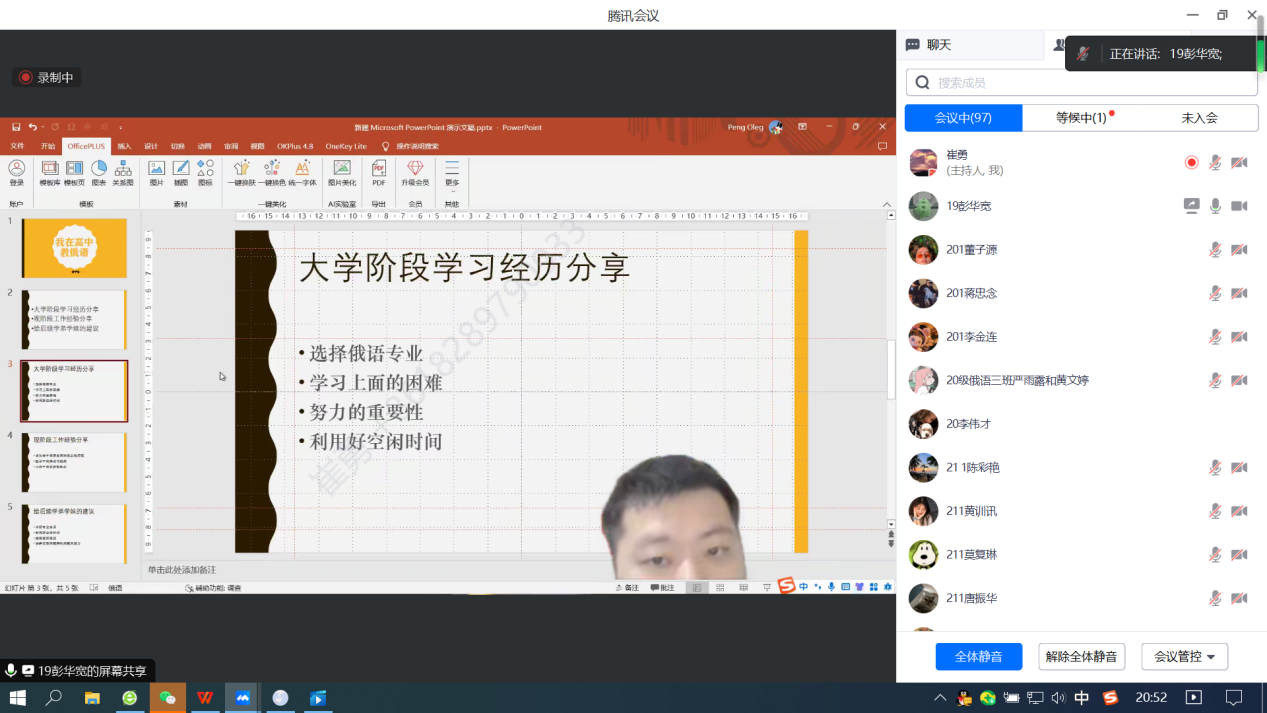Image resolution: width=1267 pixels, height=713 pixels.
Task: Open the 关系图 relationship diagram tool
Action: [x=123, y=172]
